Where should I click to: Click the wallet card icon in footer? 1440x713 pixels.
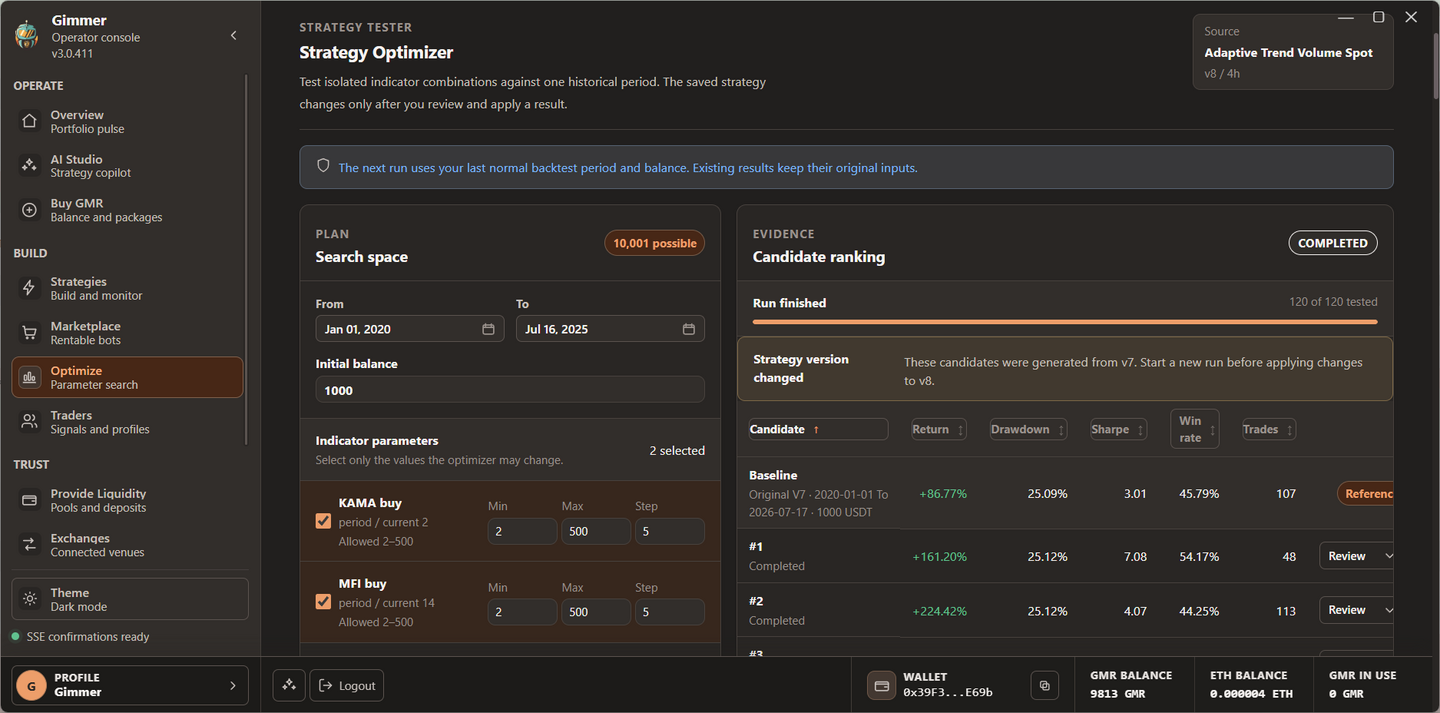click(x=882, y=685)
